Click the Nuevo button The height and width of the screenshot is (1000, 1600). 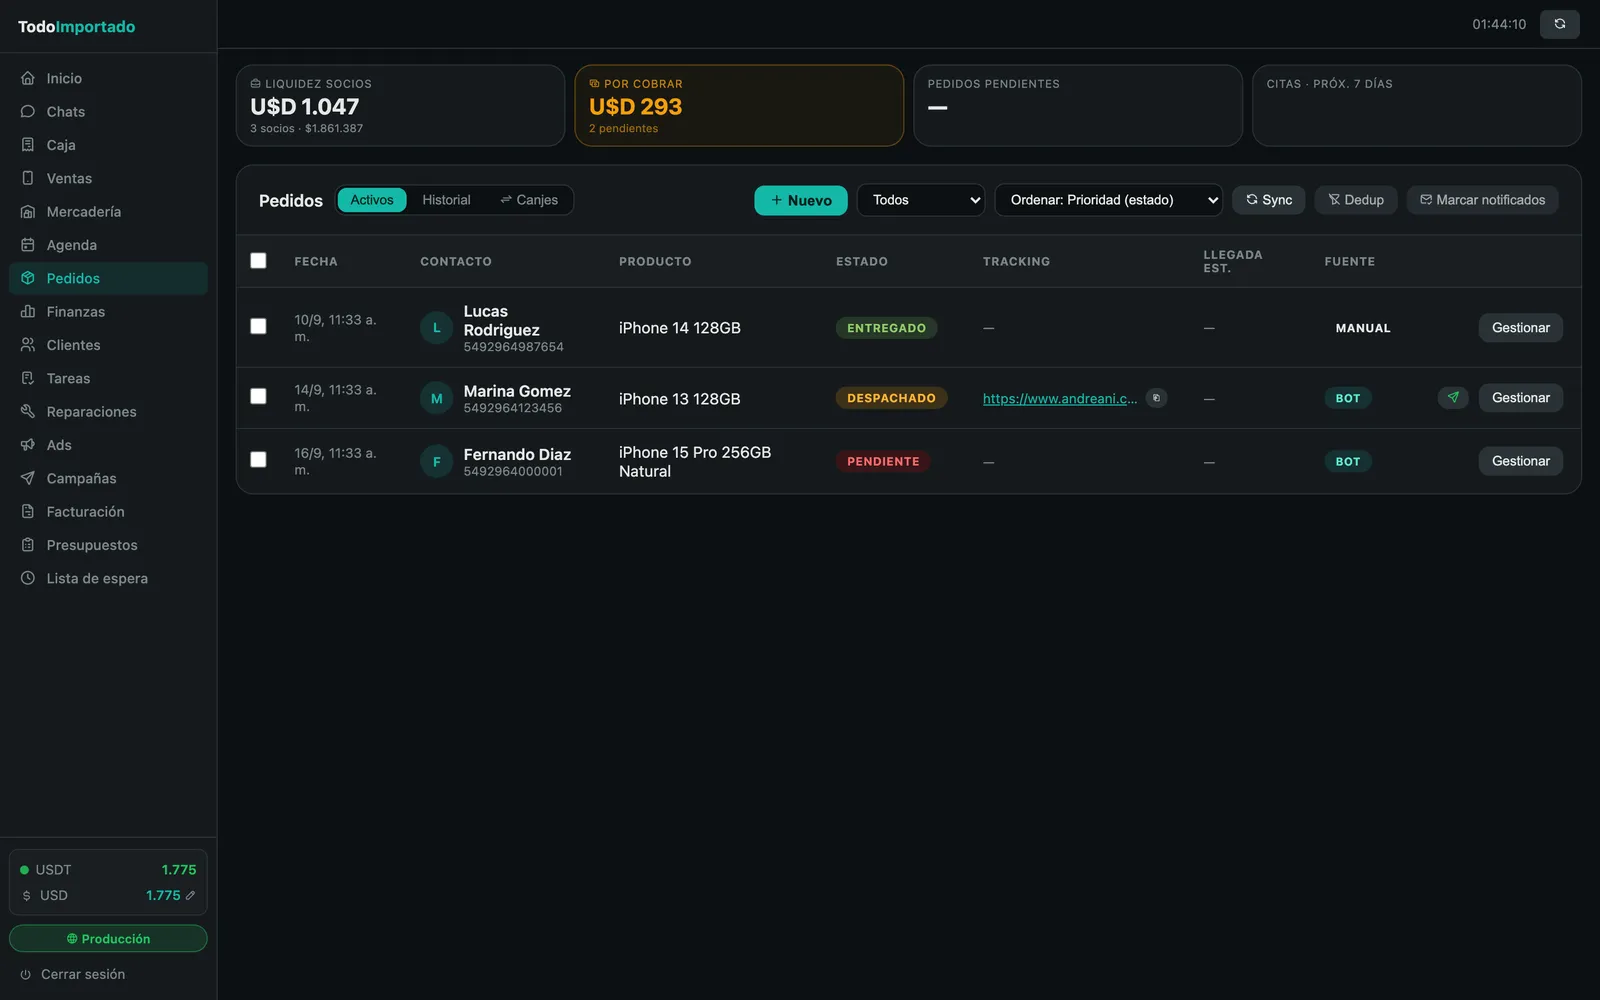[x=800, y=200]
